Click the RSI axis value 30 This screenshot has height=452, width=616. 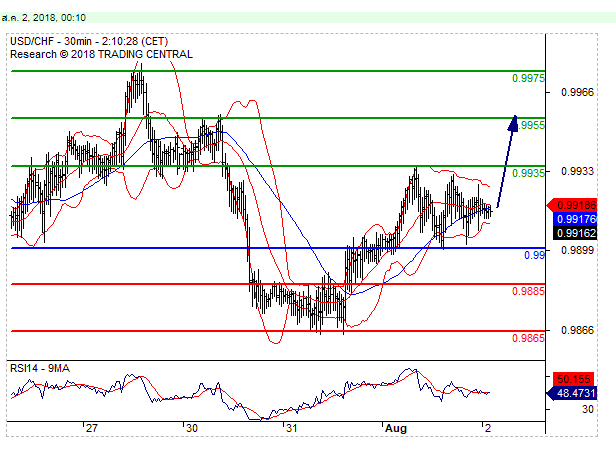(x=588, y=410)
